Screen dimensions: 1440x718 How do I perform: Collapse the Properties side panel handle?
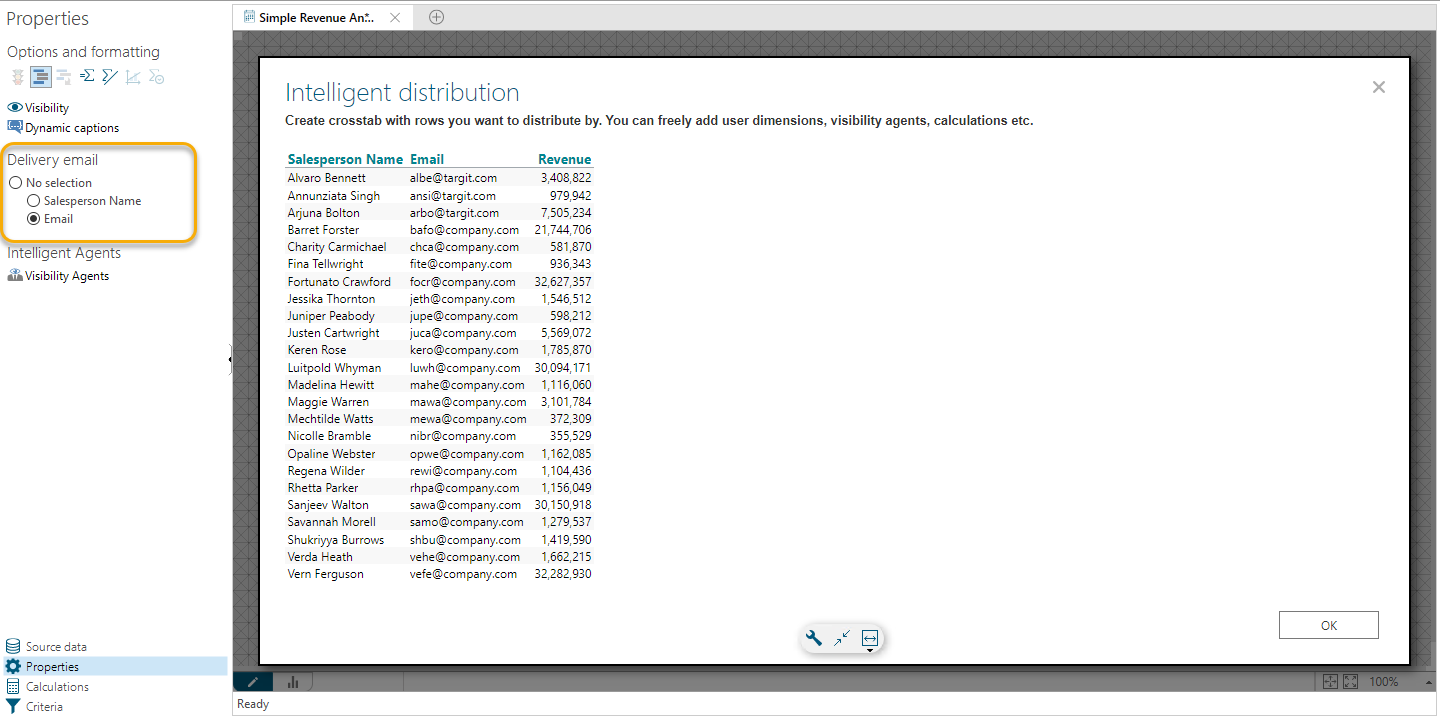click(230, 358)
